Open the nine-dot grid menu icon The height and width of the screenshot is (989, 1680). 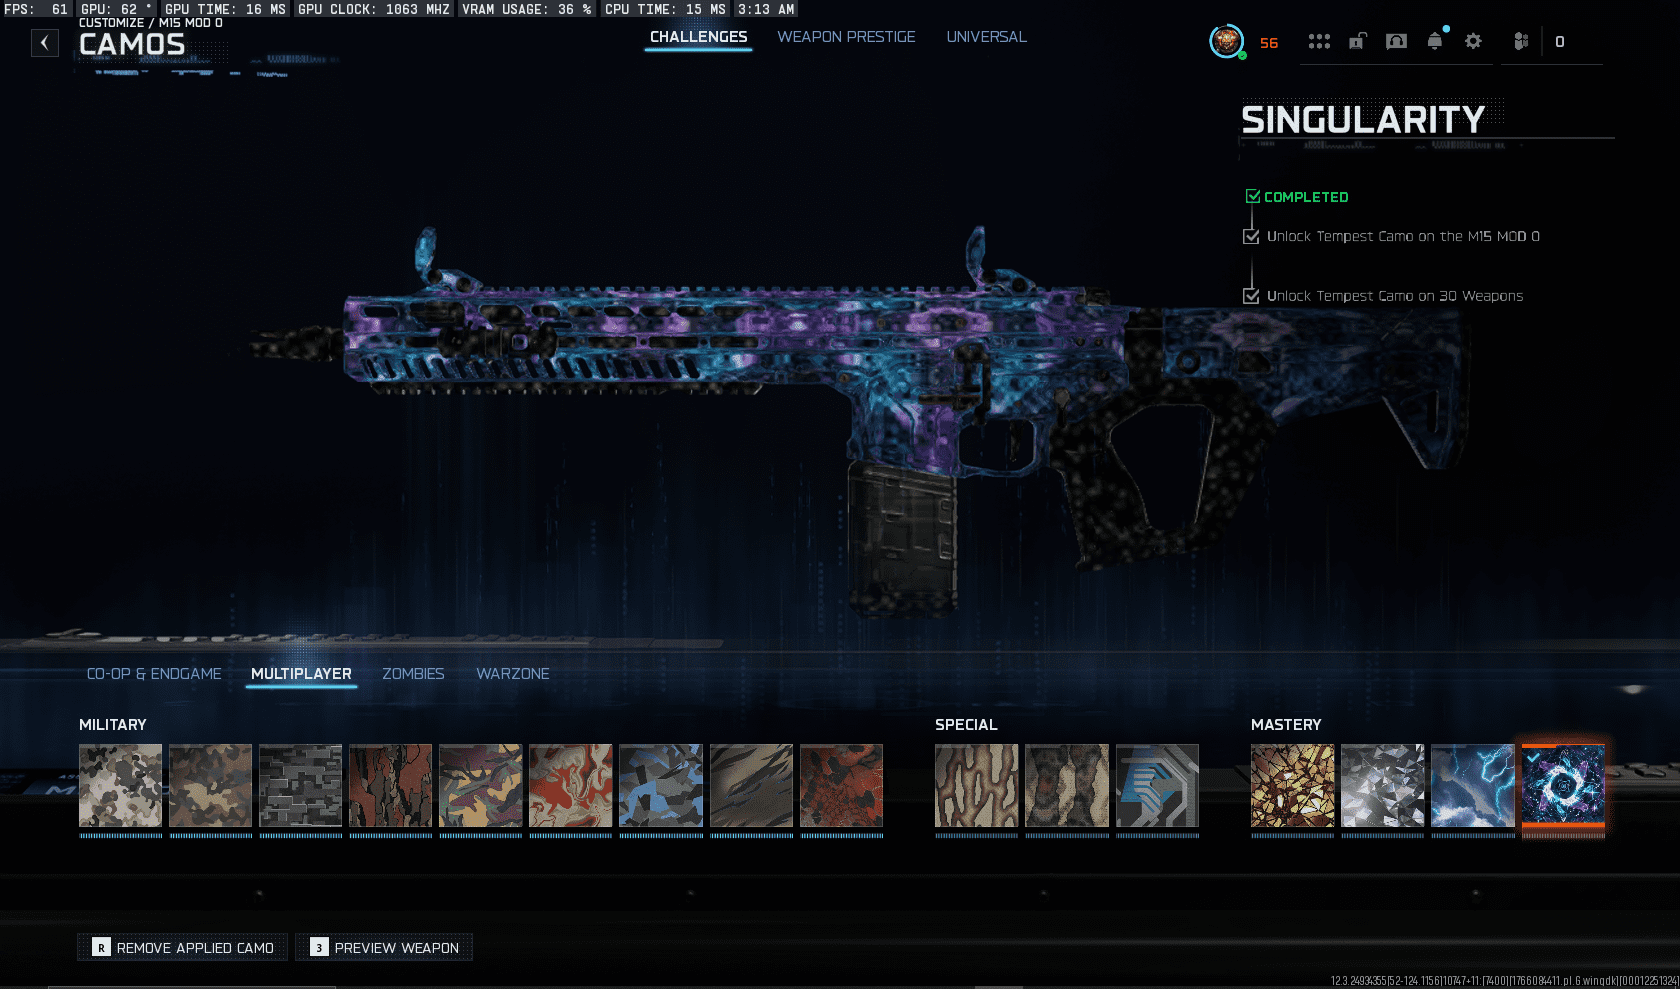(1319, 42)
